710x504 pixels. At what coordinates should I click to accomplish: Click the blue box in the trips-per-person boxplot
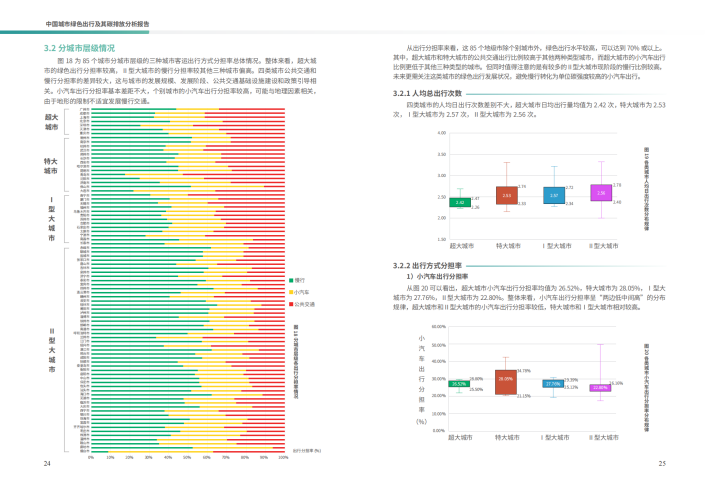[553, 195]
